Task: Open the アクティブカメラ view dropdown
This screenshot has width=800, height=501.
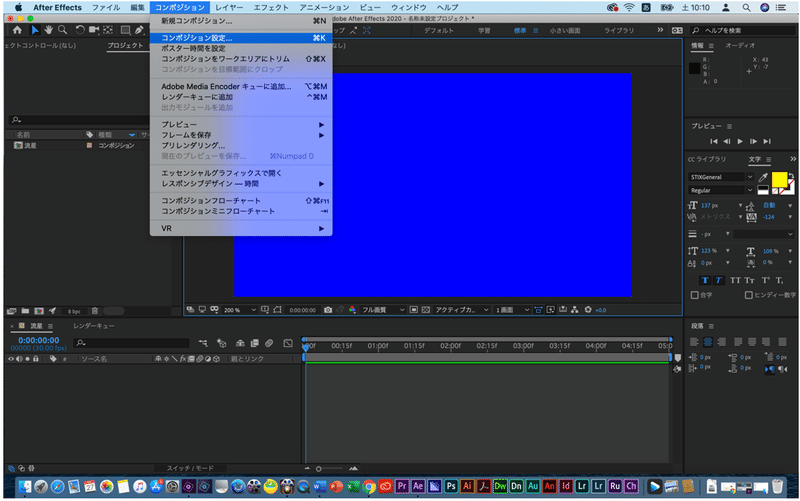Action: click(x=461, y=310)
